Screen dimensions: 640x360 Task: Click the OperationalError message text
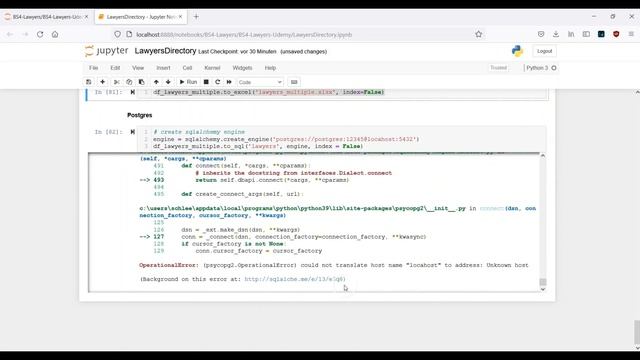pyautogui.click(x=333, y=265)
